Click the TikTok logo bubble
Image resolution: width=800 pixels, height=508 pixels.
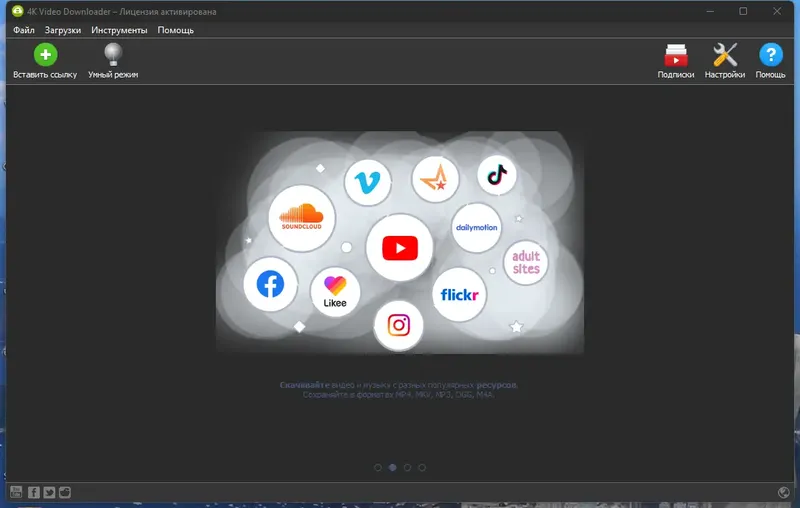tap(497, 175)
